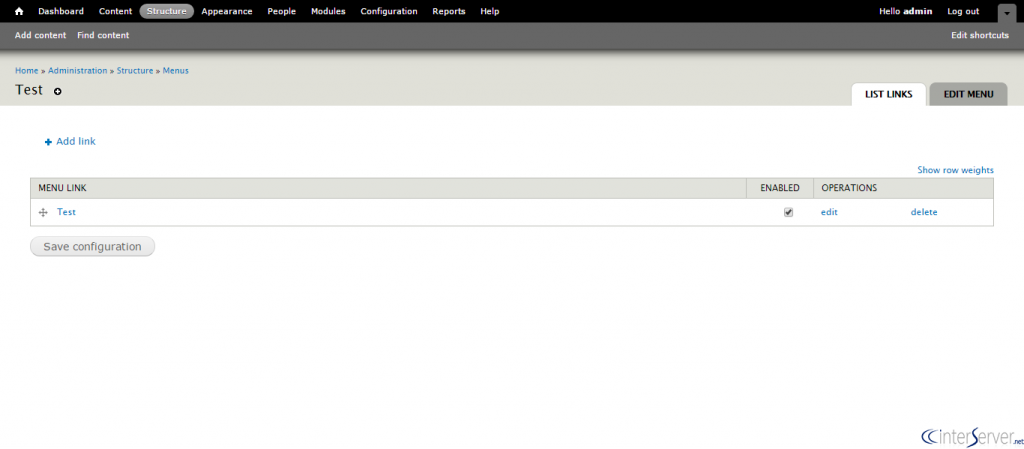
Task: Open the Dashboard menu
Action: point(61,11)
